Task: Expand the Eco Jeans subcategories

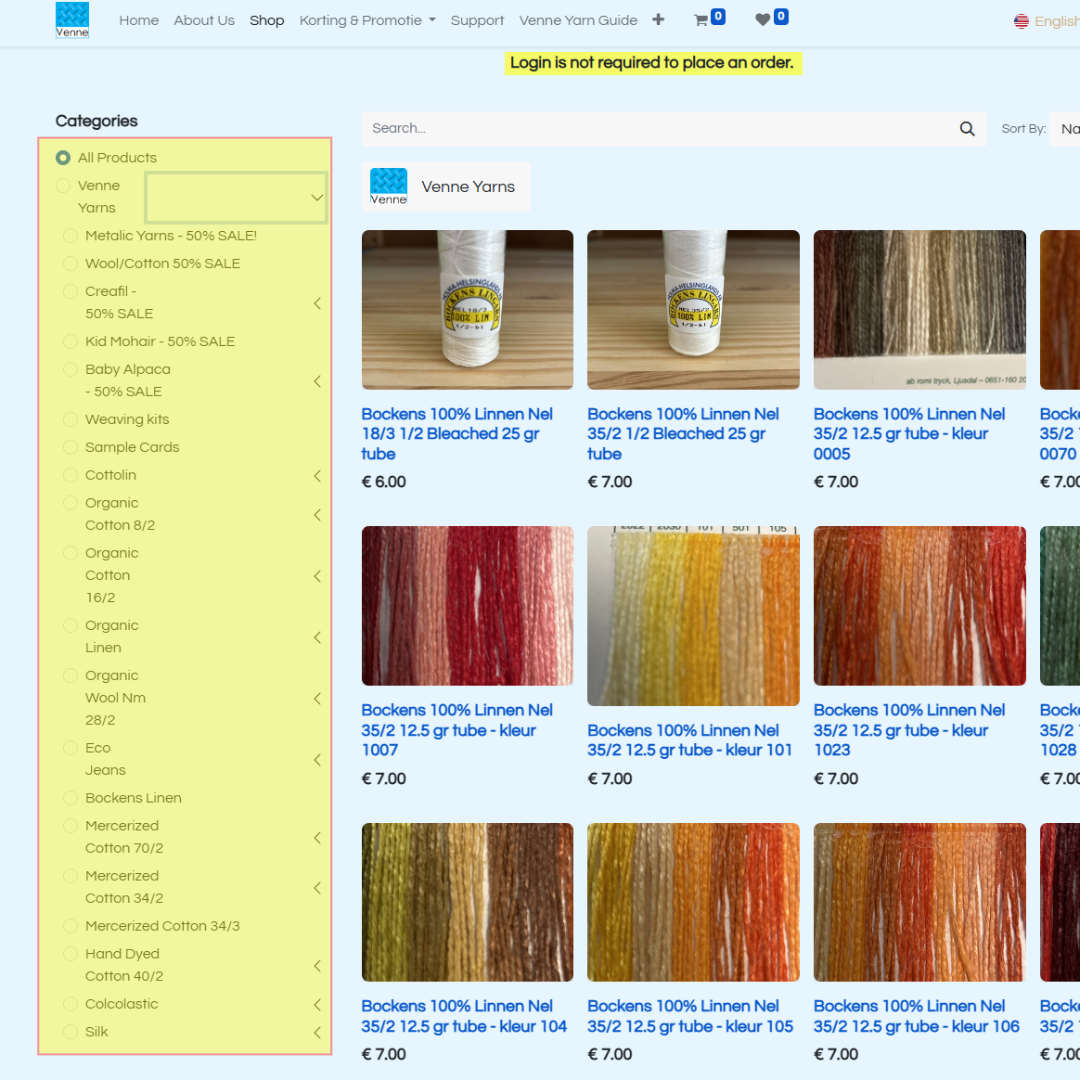Action: [x=318, y=759]
